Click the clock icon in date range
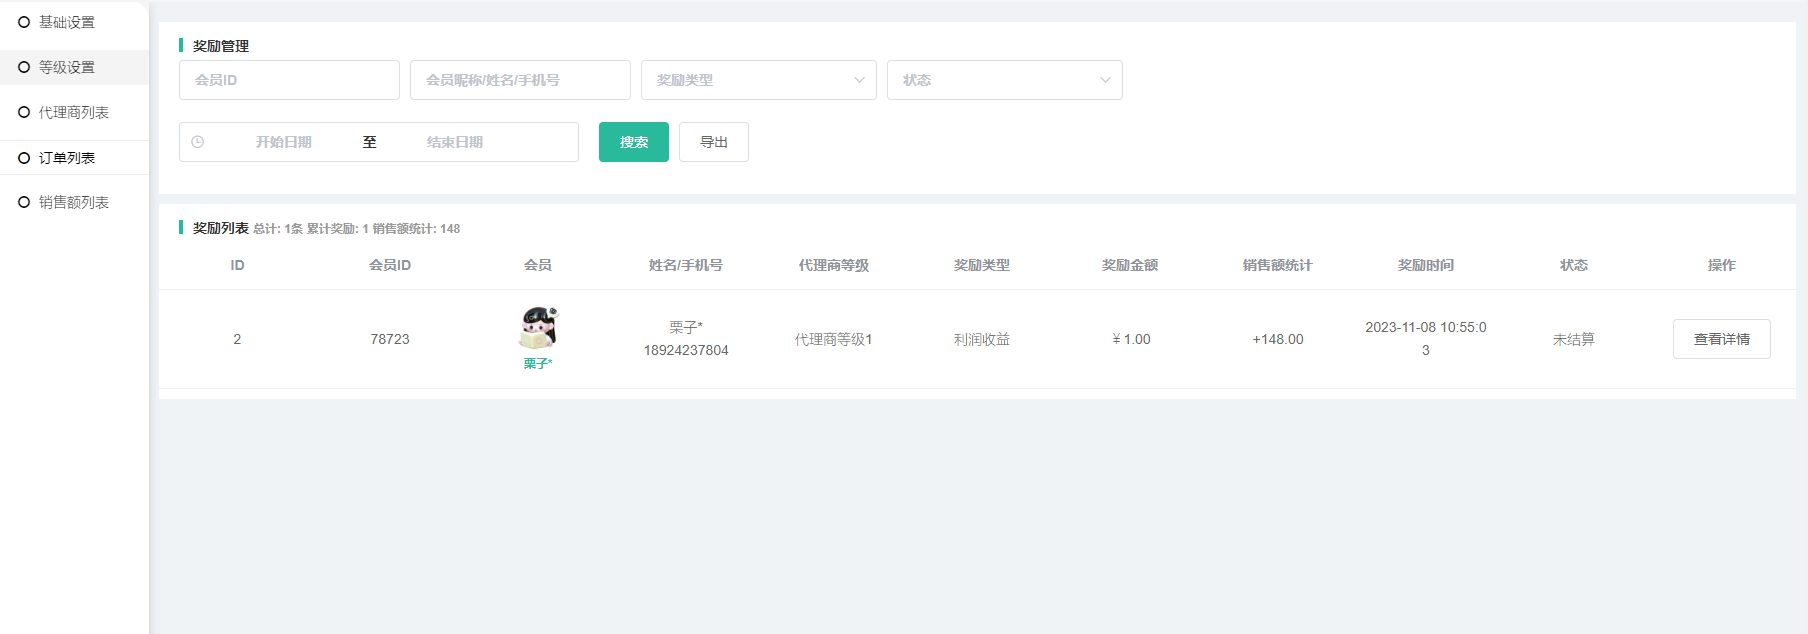The width and height of the screenshot is (1808, 634). 198,142
